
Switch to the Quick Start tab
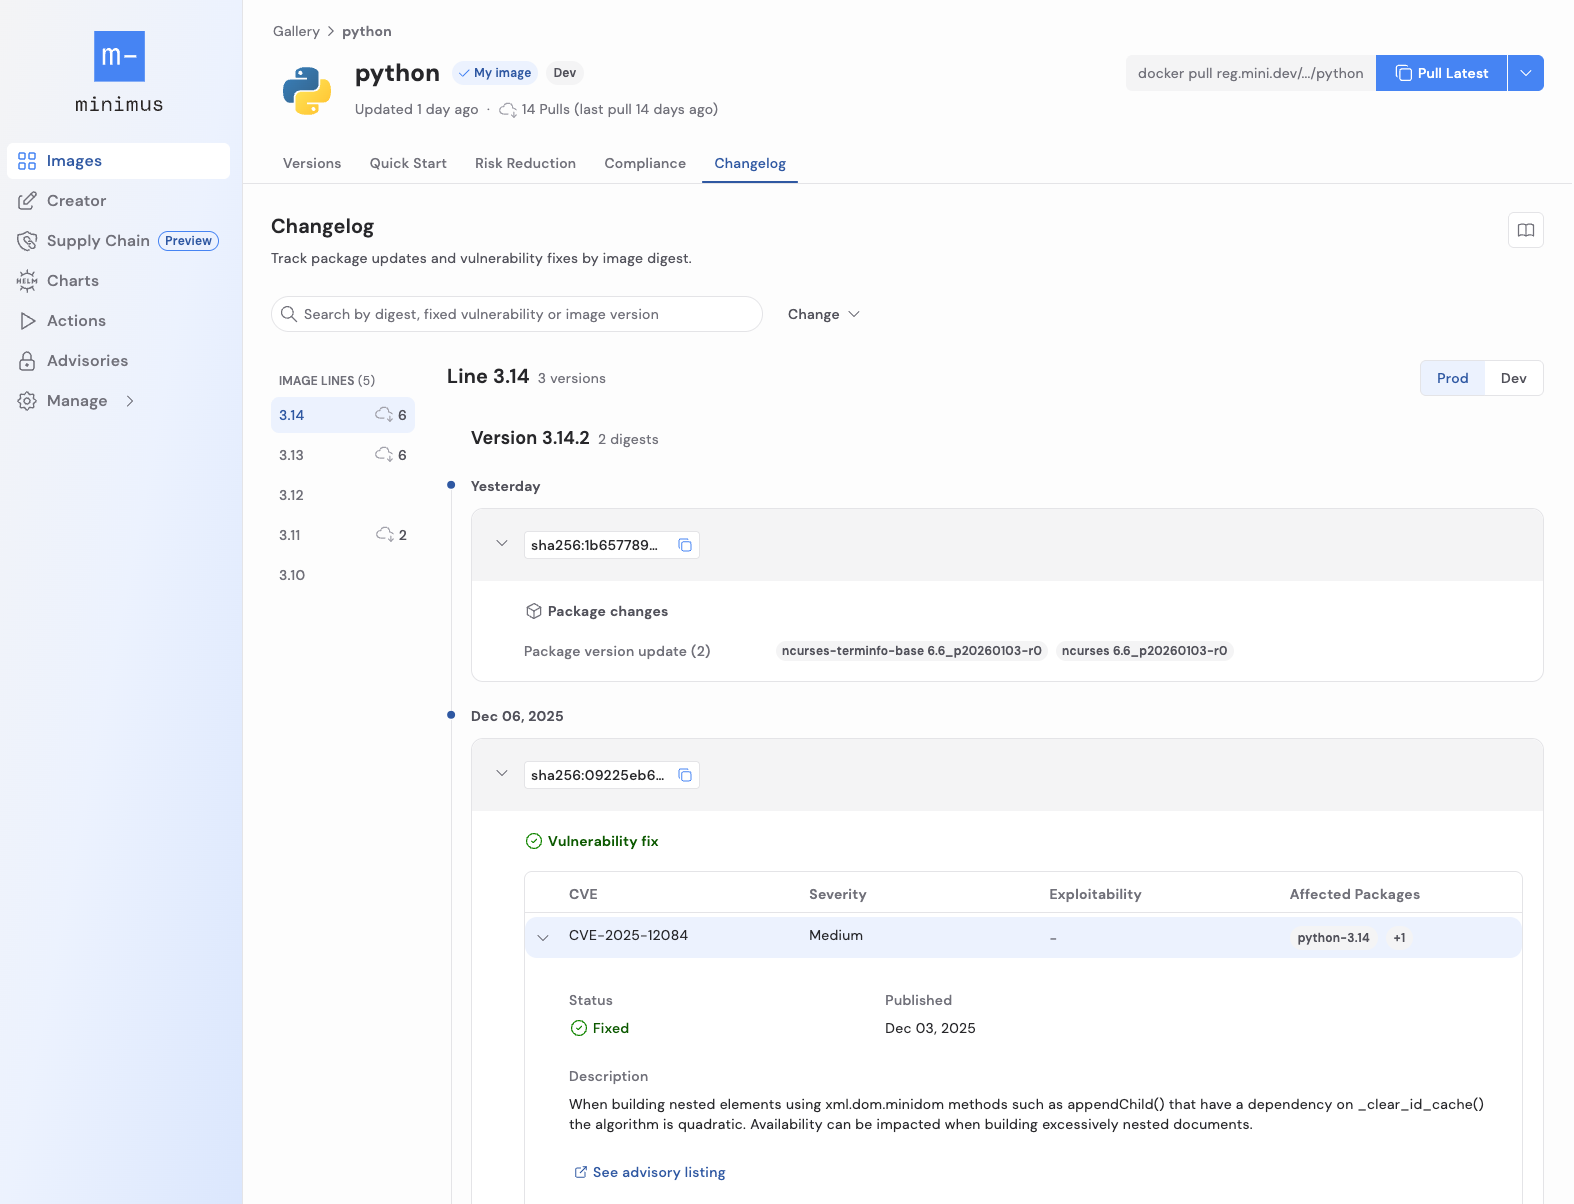click(x=408, y=163)
